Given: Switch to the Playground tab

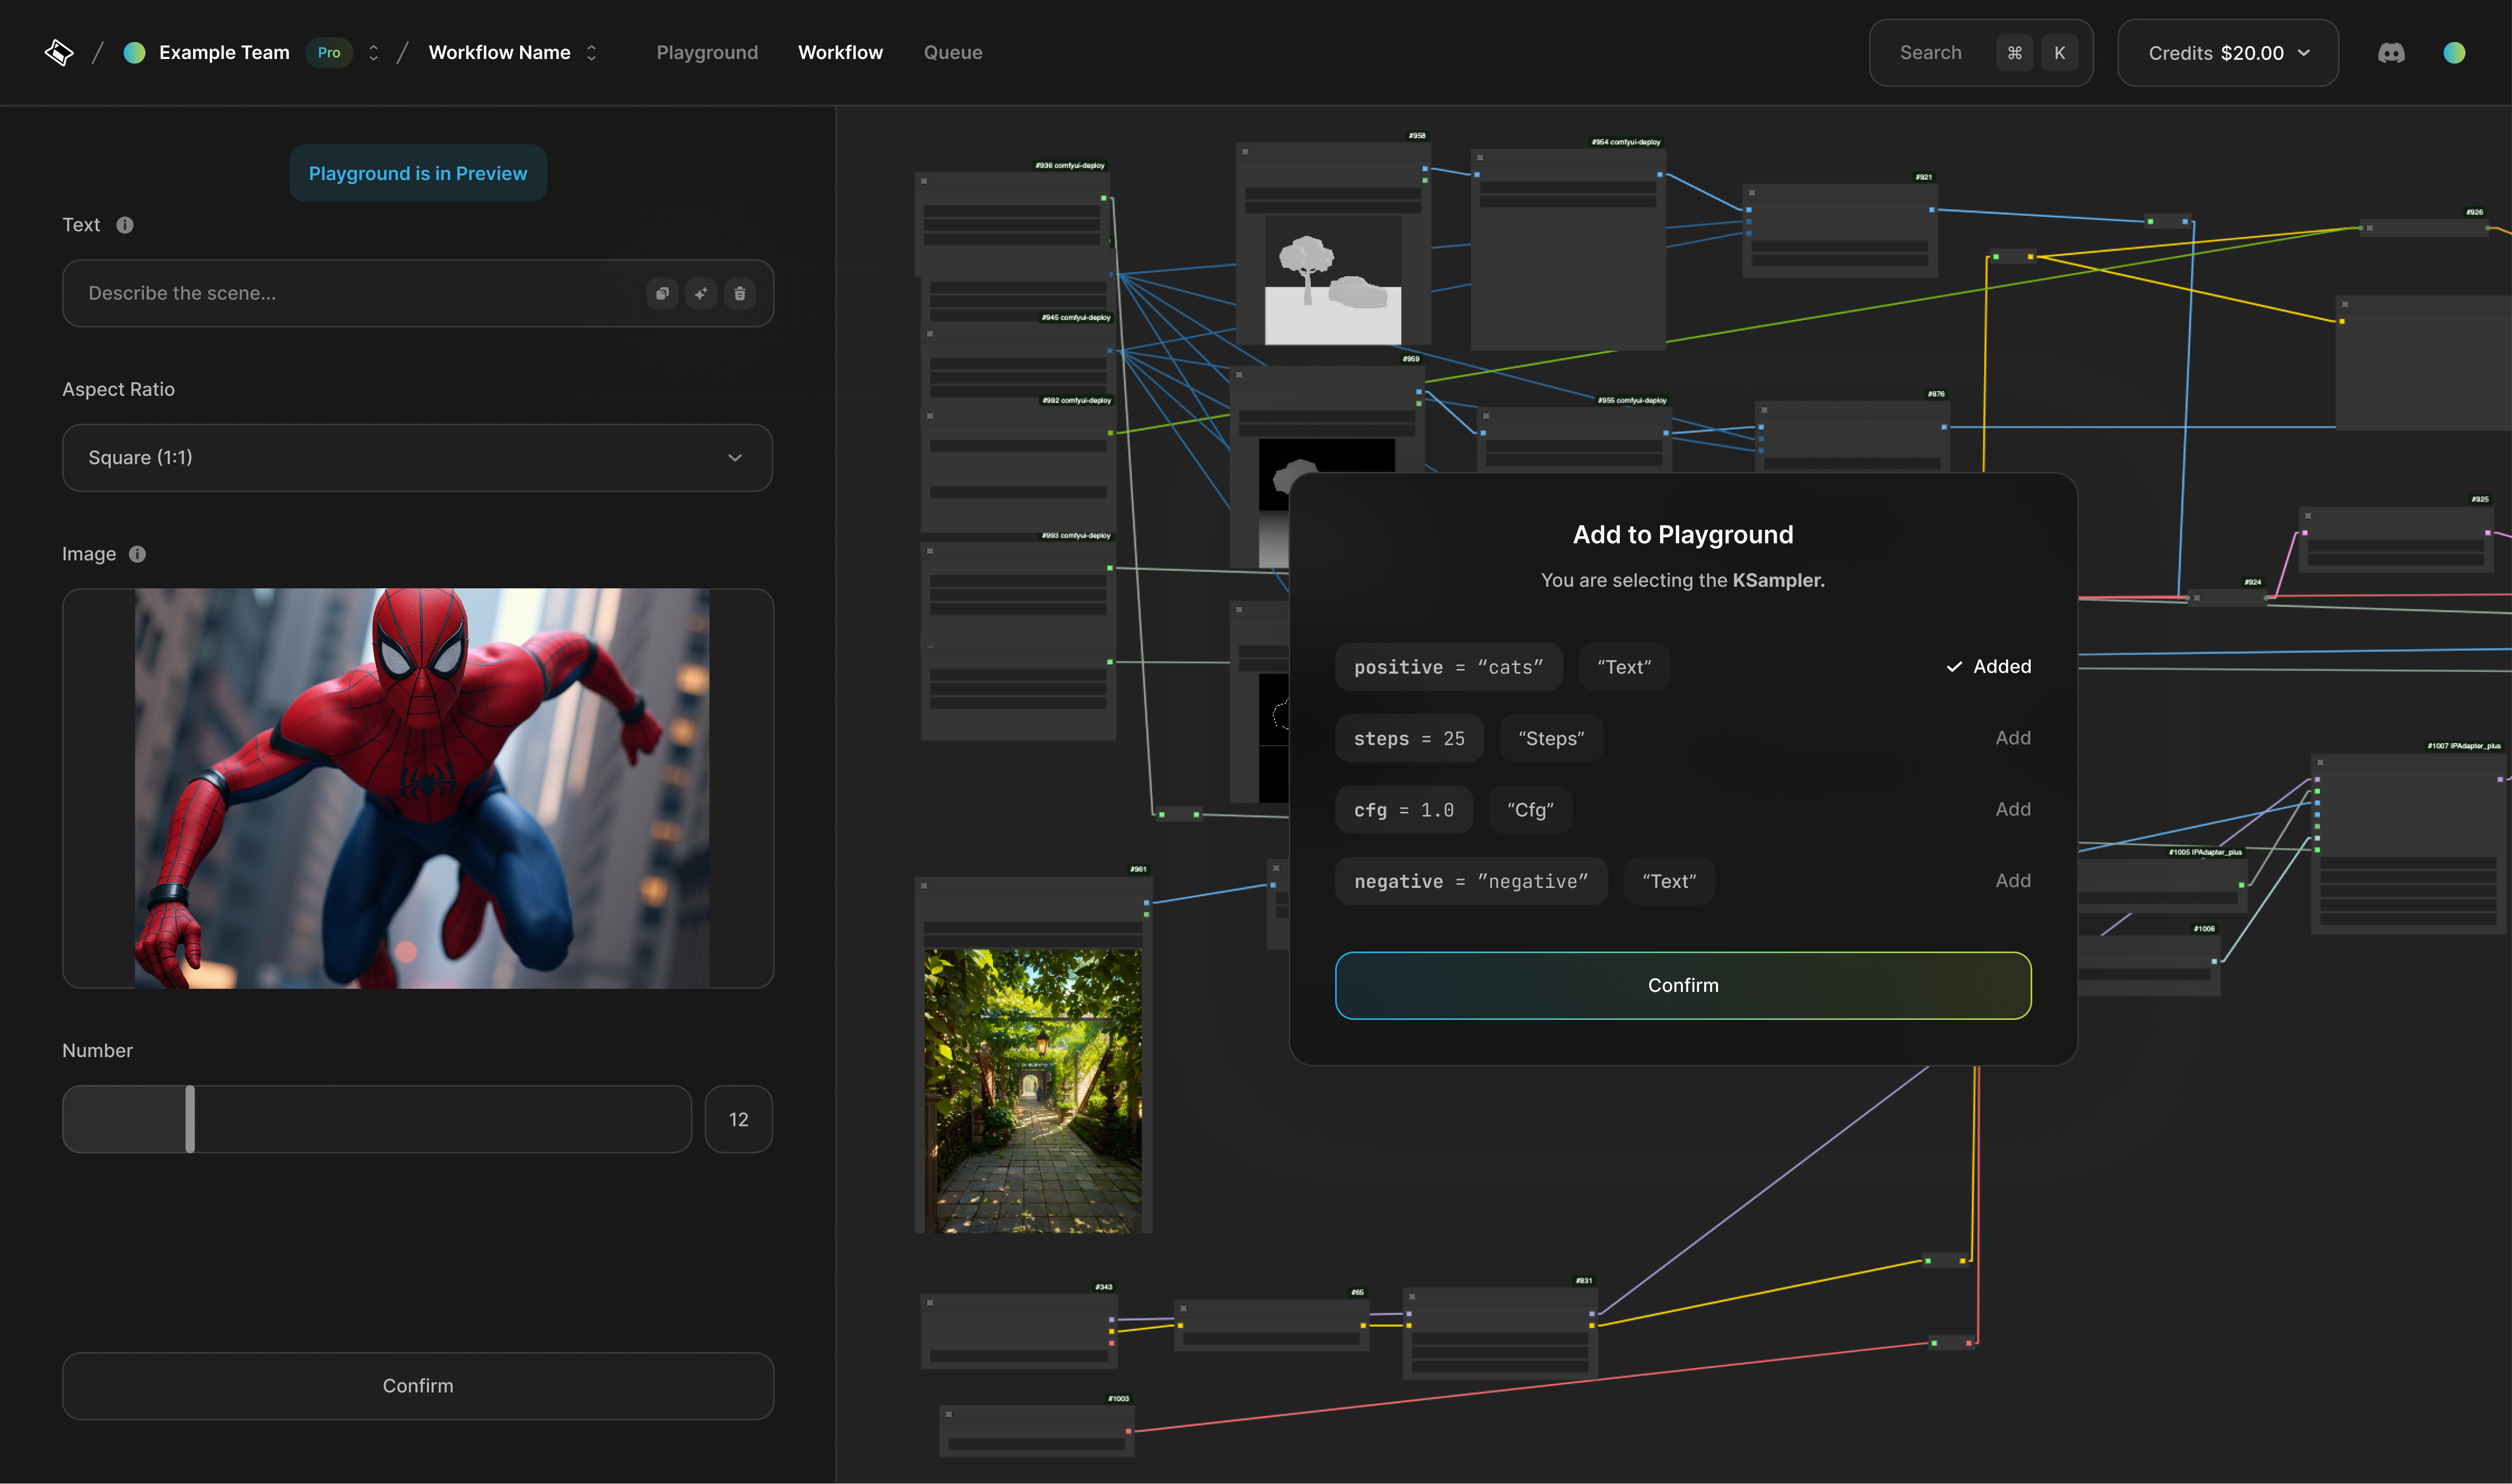Looking at the screenshot, I should [x=706, y=52].
